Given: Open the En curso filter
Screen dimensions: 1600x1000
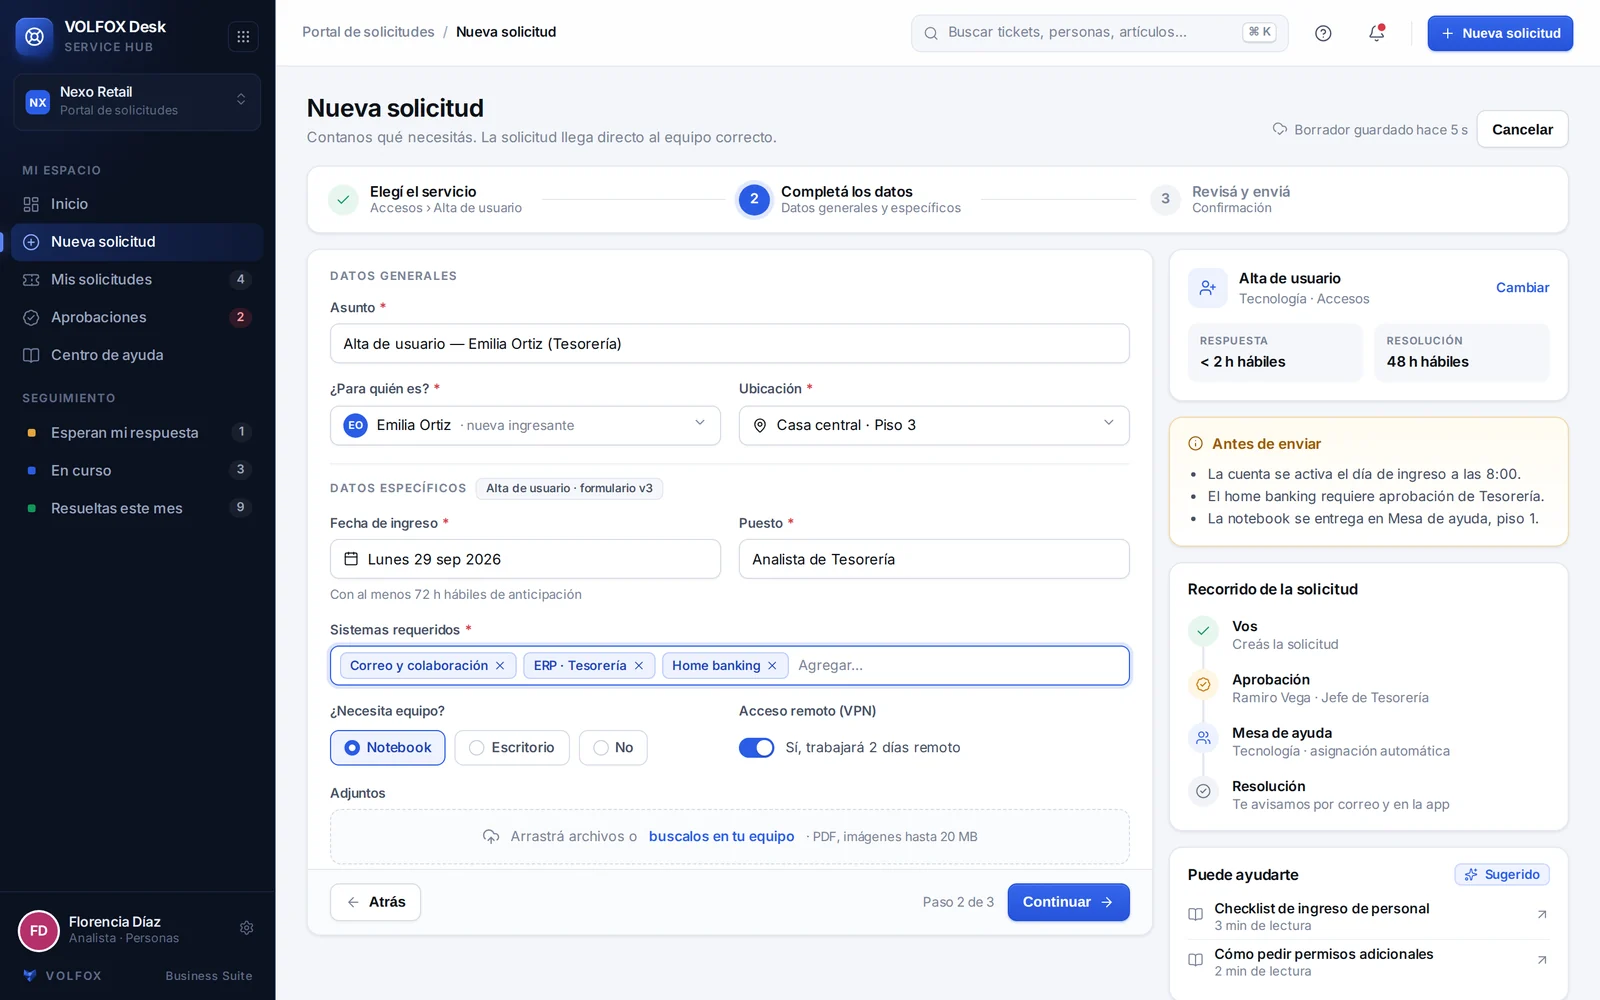Looking at the screenshot, I should tap(137, 471).
